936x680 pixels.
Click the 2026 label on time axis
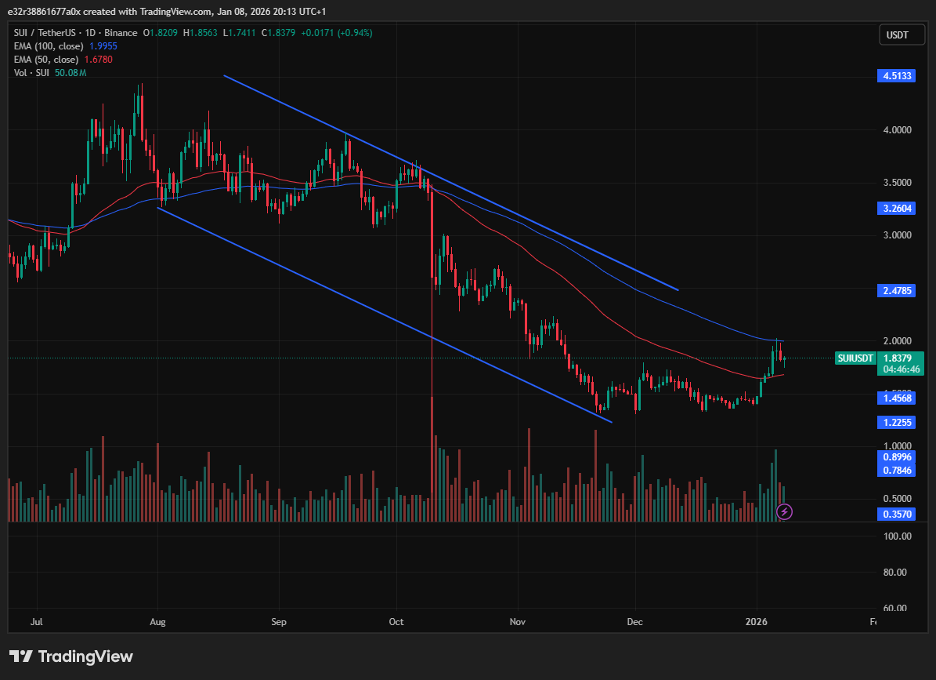pyautogui.click(x=756, y=621)
